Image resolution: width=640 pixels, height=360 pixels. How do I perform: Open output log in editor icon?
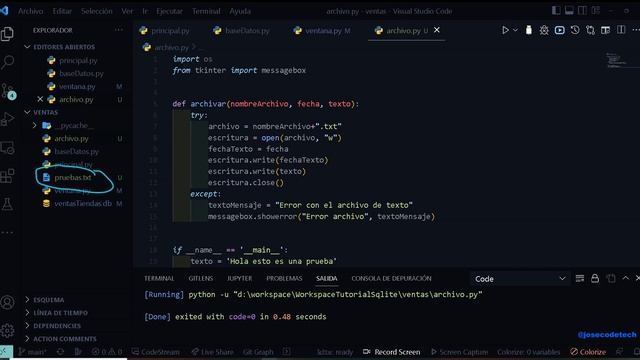tap(611, 278)
